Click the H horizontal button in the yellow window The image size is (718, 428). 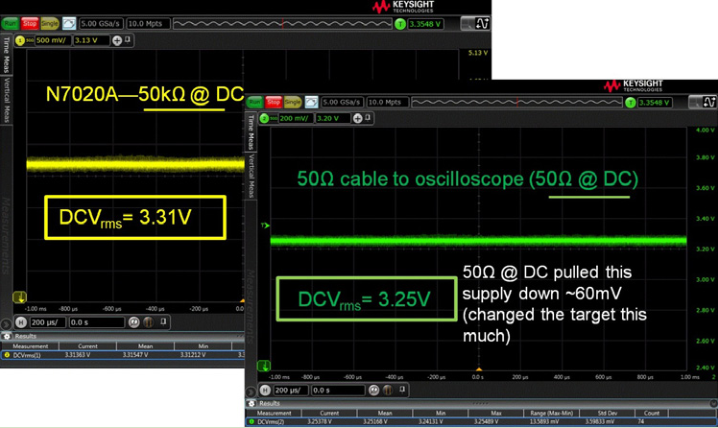click(x=21, y=322)
